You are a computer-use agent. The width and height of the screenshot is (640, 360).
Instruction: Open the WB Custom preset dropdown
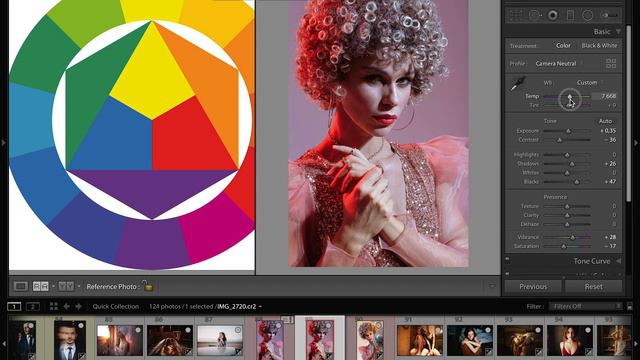(x=589, y=82)
